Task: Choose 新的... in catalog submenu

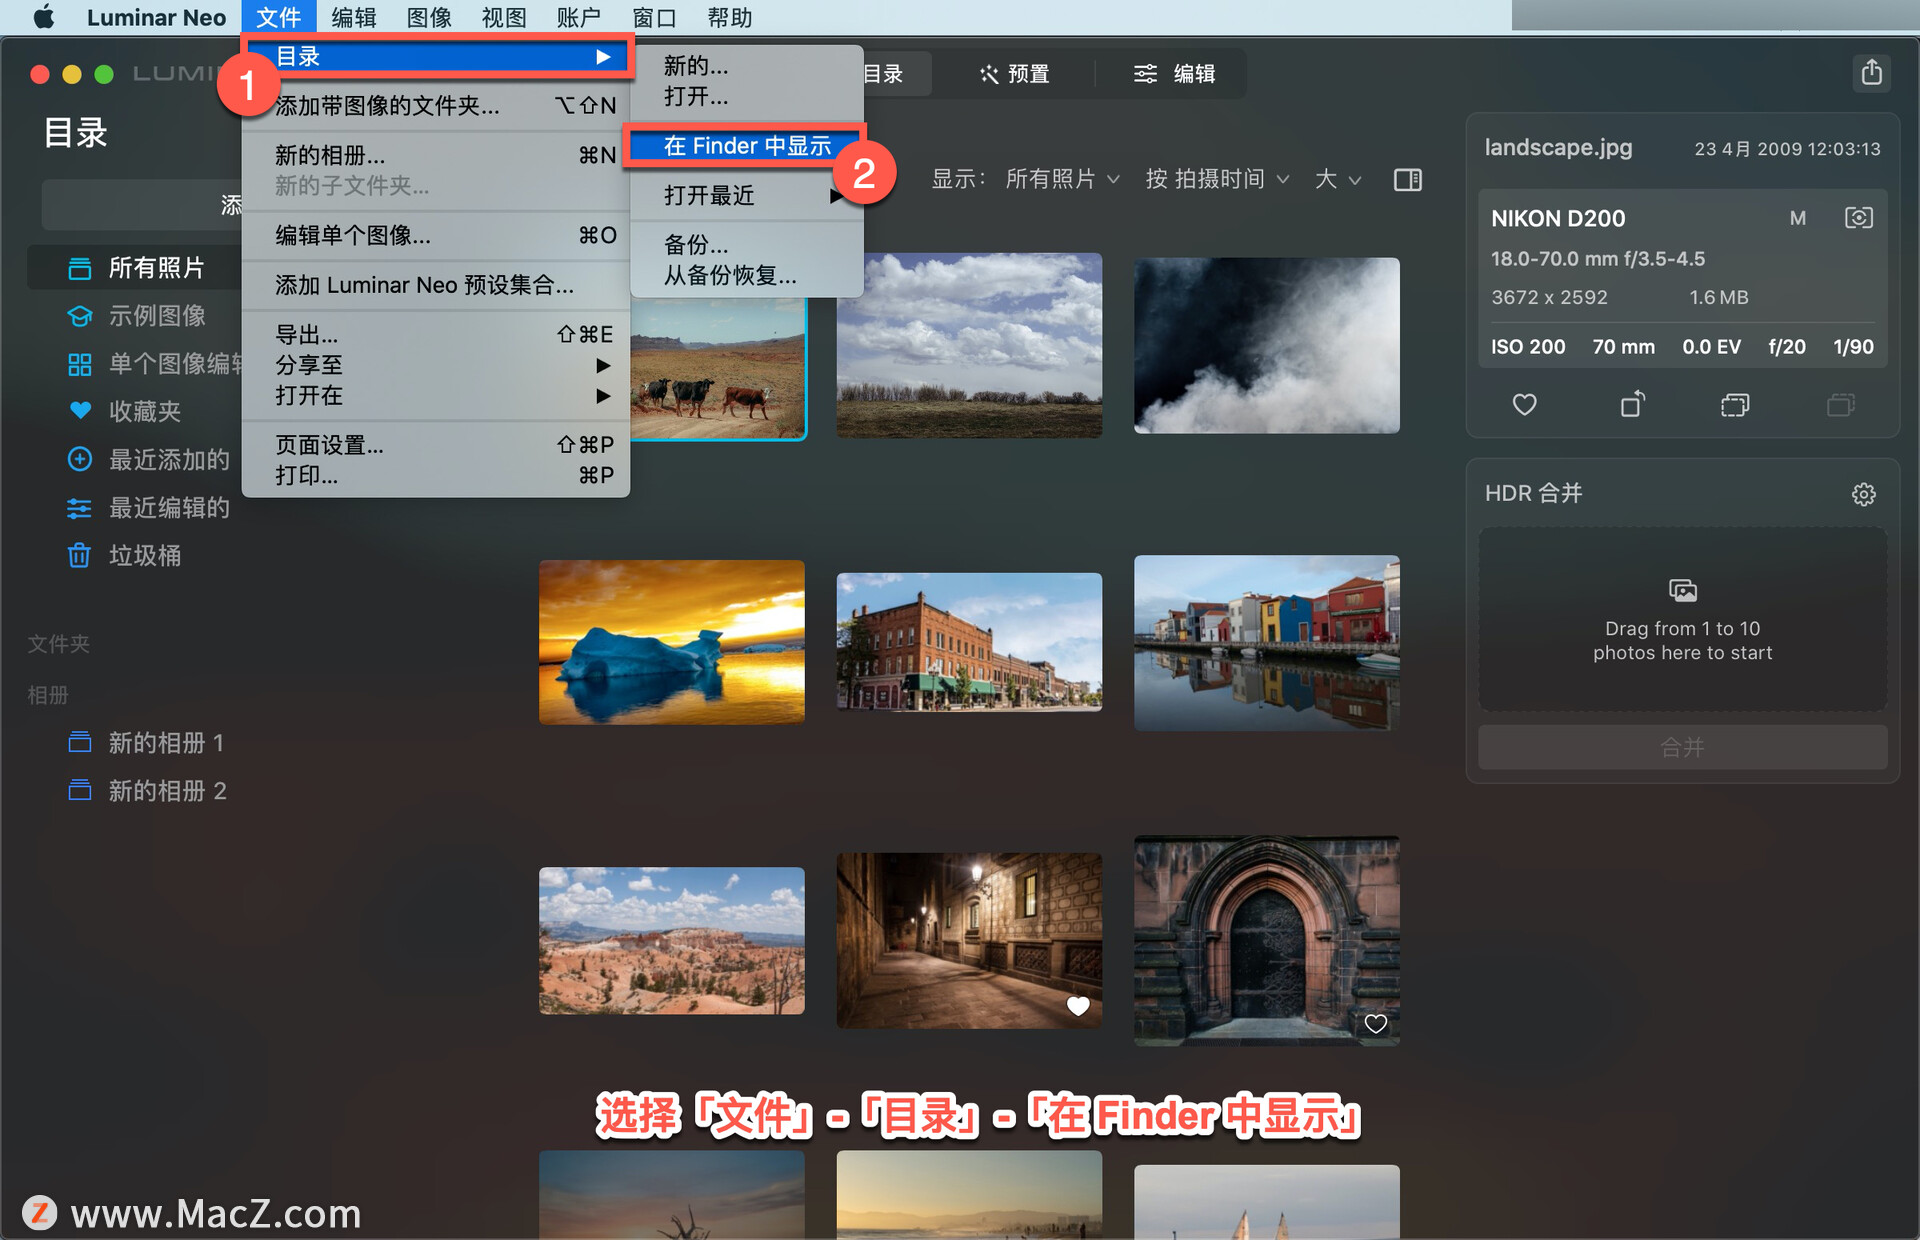Action: pos(746,66)
